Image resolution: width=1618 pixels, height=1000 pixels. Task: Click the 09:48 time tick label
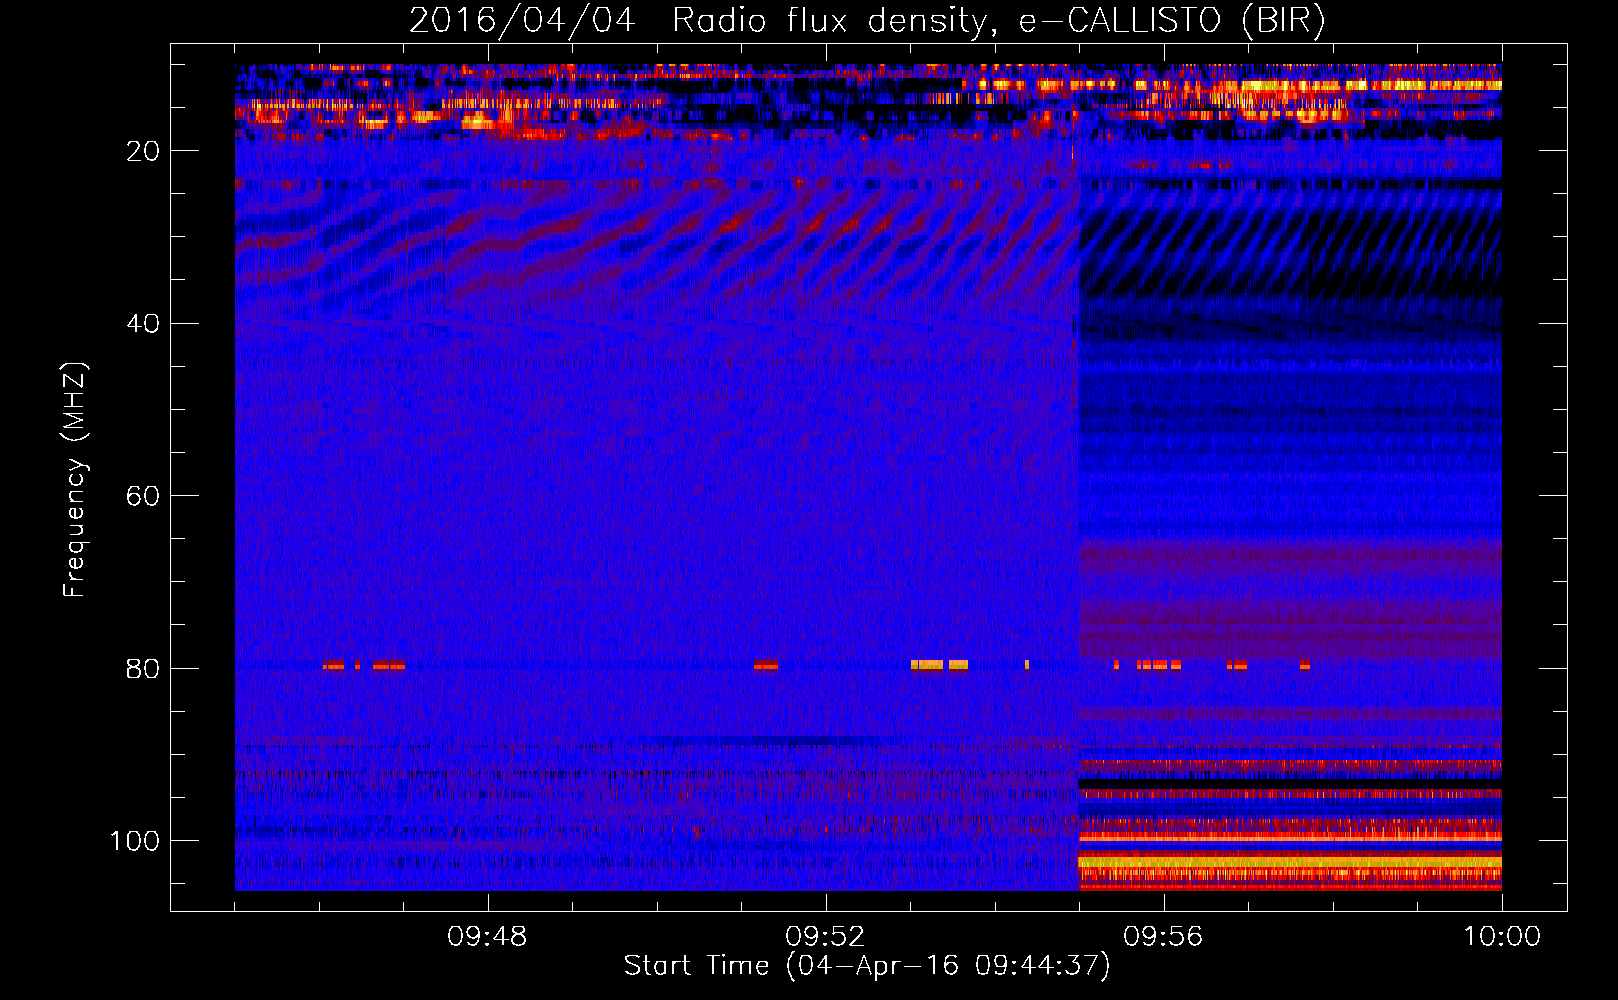coord(487,937)
